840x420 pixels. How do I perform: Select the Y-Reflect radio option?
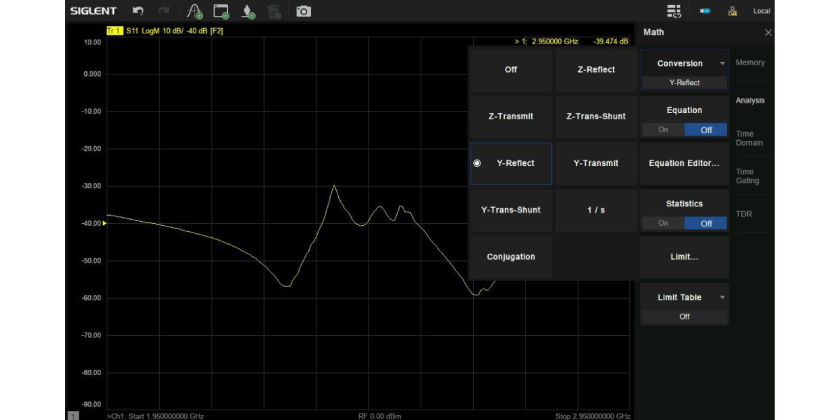[x=511, y=163]
